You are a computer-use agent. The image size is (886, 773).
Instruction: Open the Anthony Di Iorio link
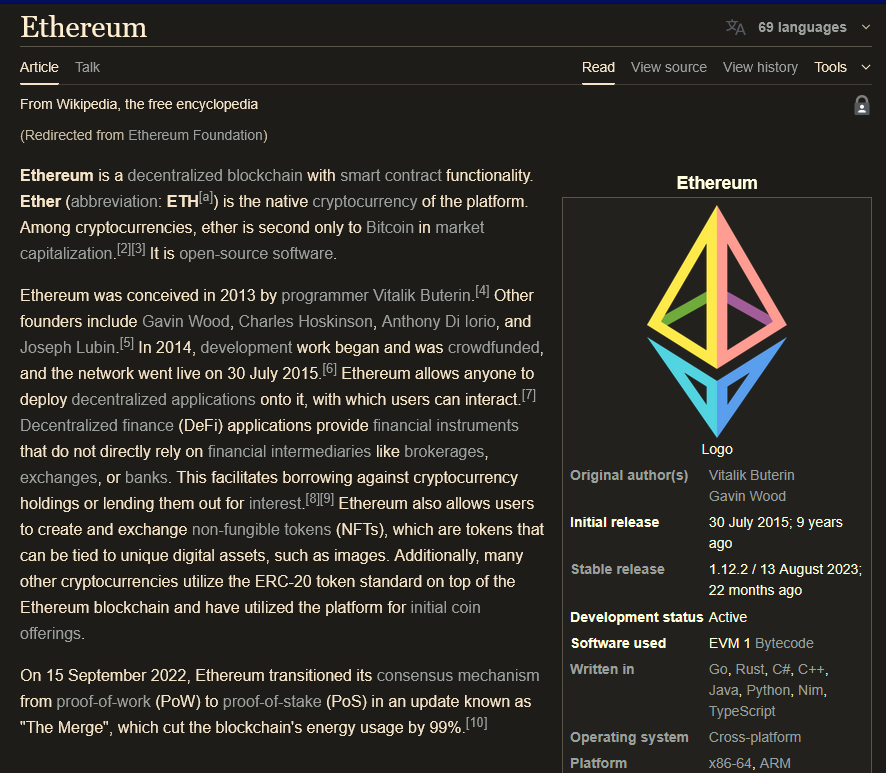pos(438,322)
